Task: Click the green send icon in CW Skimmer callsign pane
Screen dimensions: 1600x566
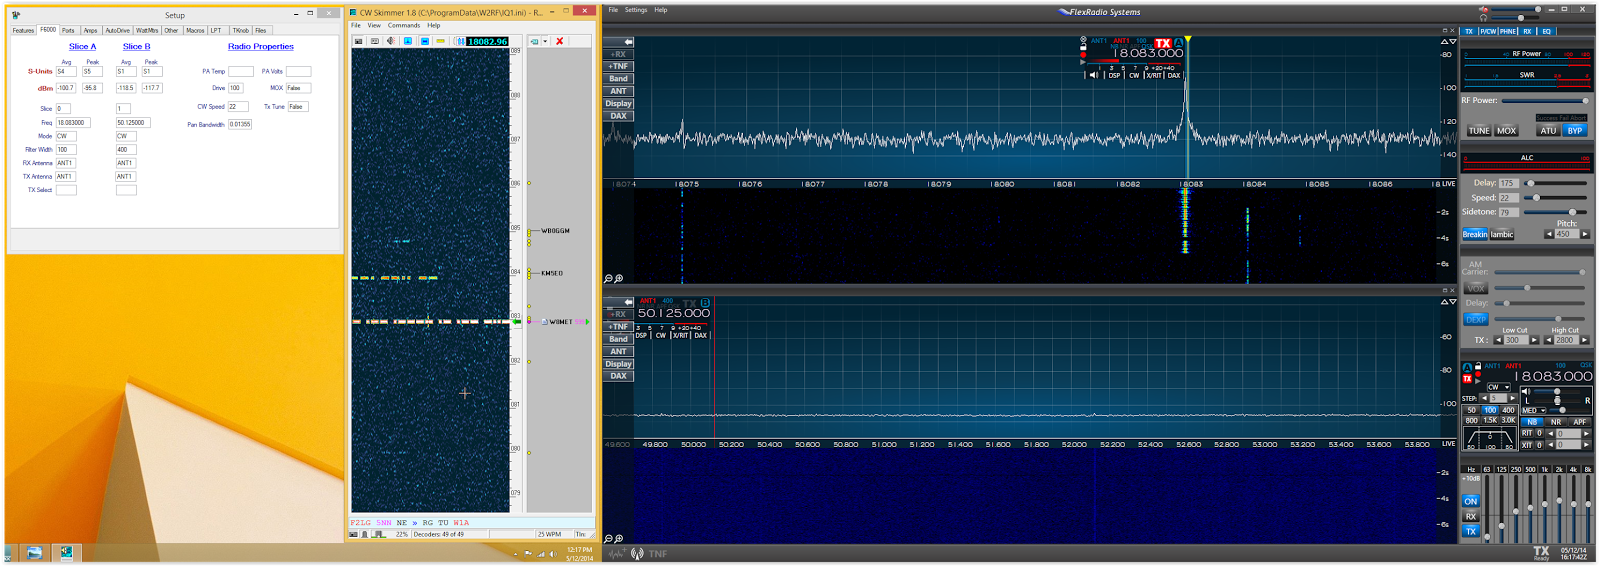Action: (535, 41)
